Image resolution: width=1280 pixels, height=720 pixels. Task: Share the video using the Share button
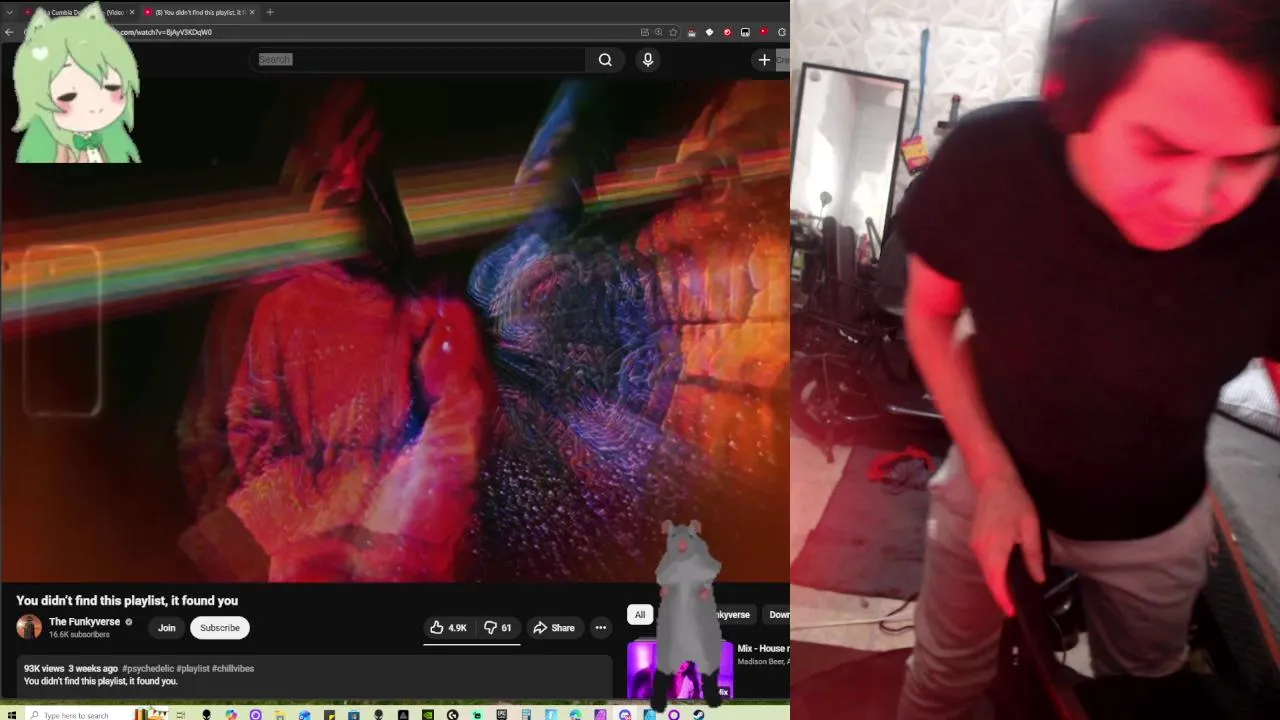[x=553, y=628]
